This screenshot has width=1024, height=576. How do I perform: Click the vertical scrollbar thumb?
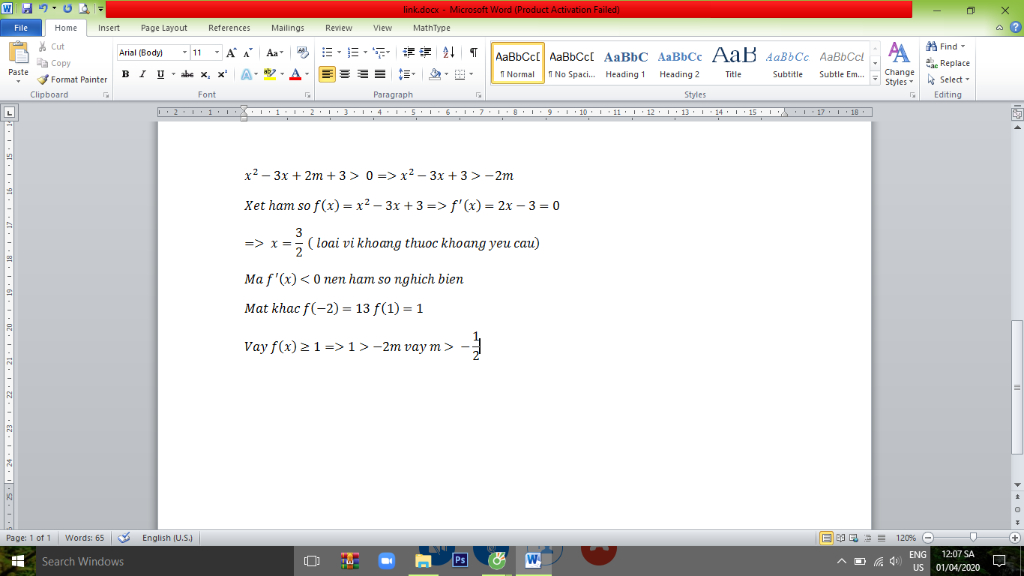tap(1017, 387)
